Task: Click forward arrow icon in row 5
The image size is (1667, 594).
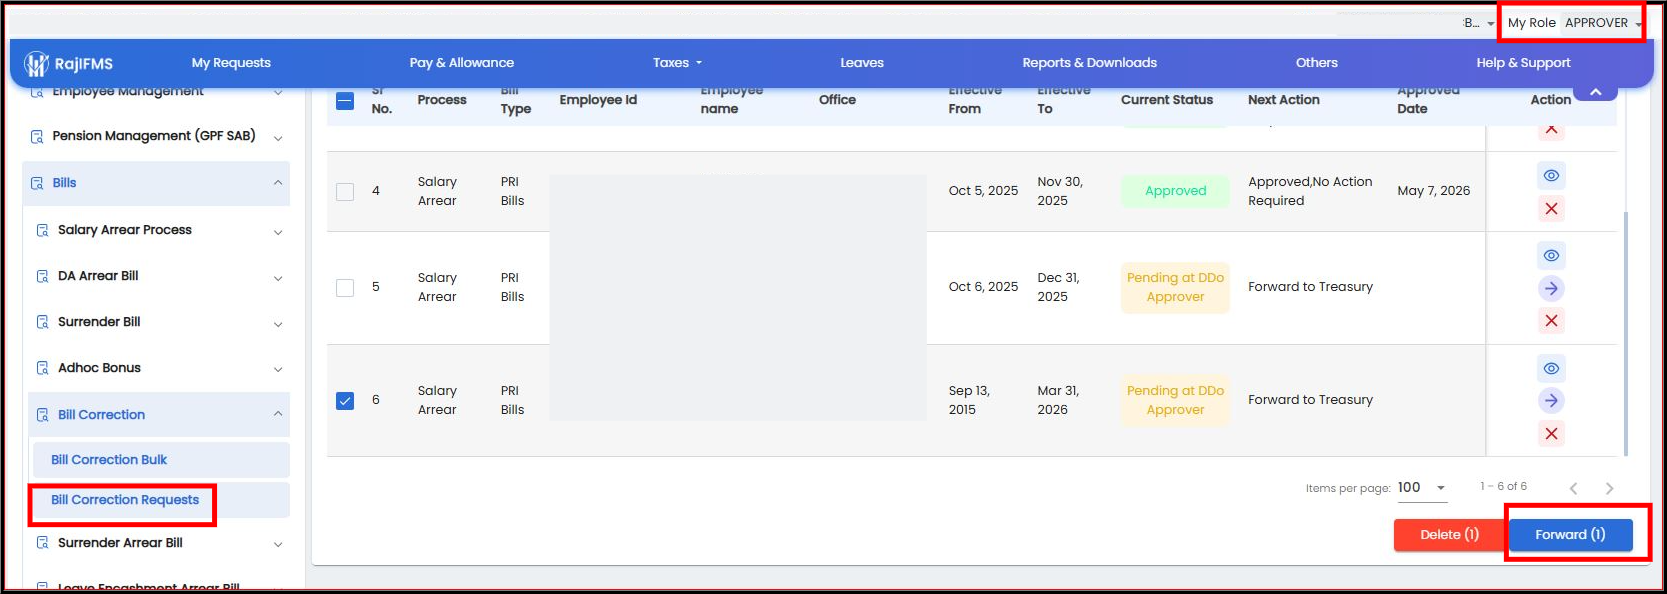Action: coord(1551,289)
